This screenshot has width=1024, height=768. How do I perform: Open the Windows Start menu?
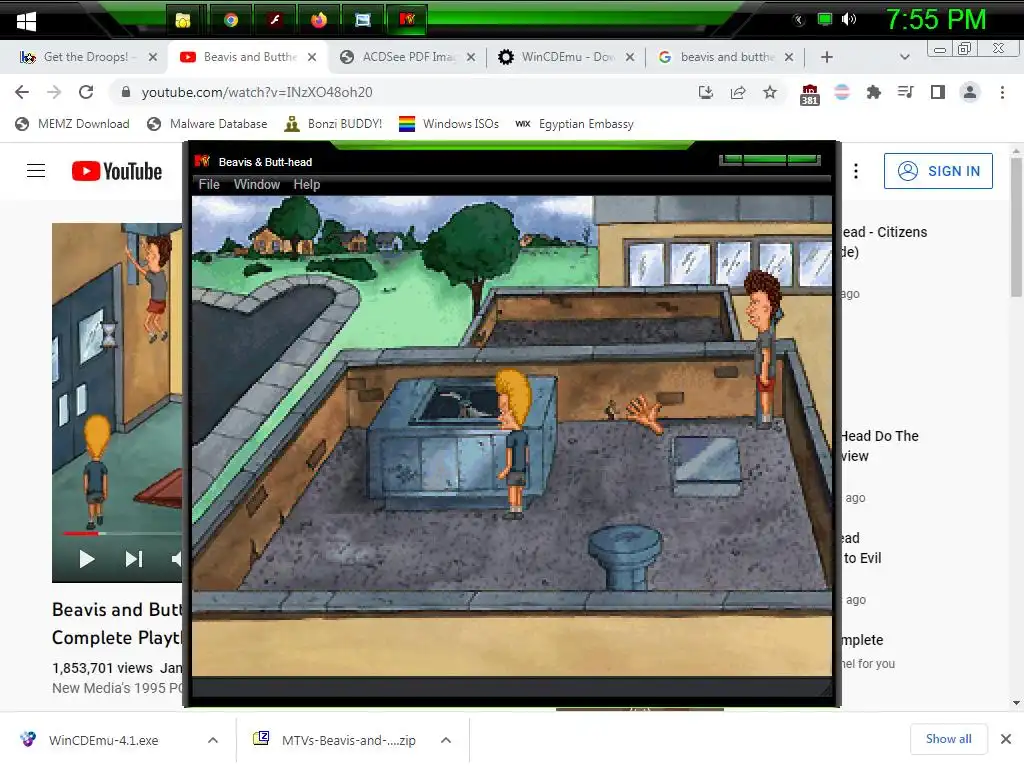pyautogui.click(x=26, y=21)
